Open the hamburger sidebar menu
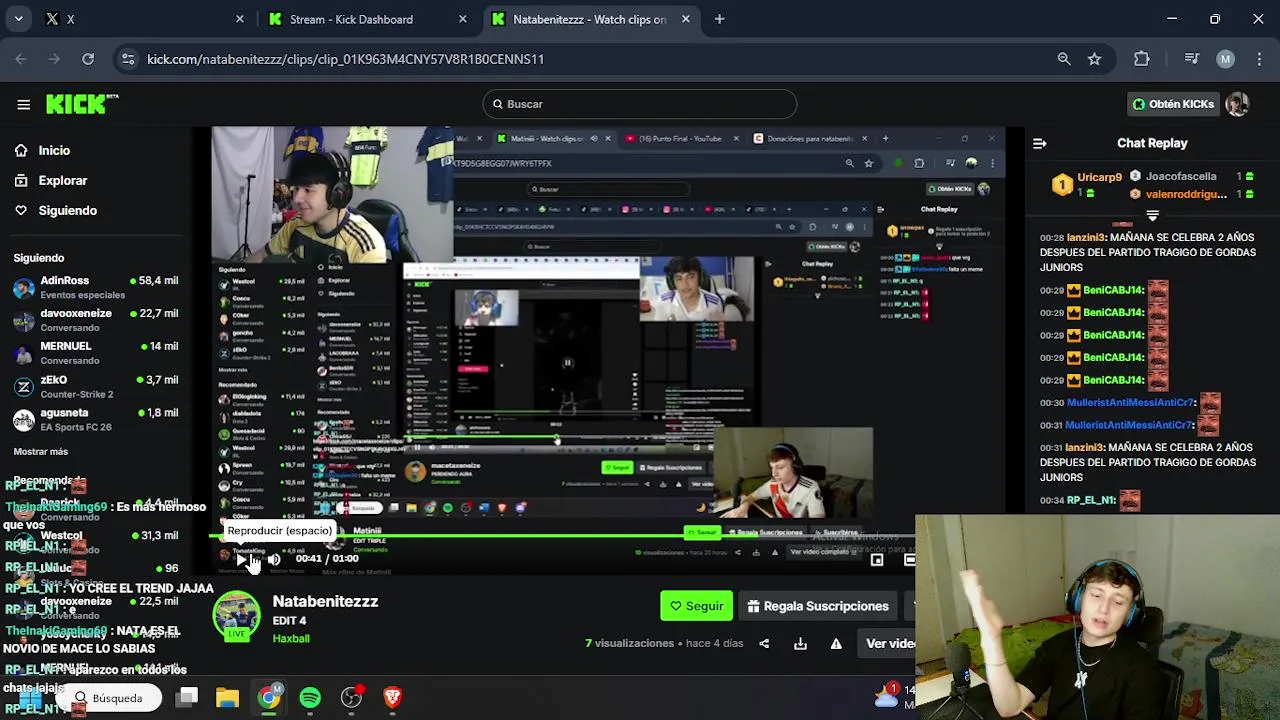 click(23, 104)
